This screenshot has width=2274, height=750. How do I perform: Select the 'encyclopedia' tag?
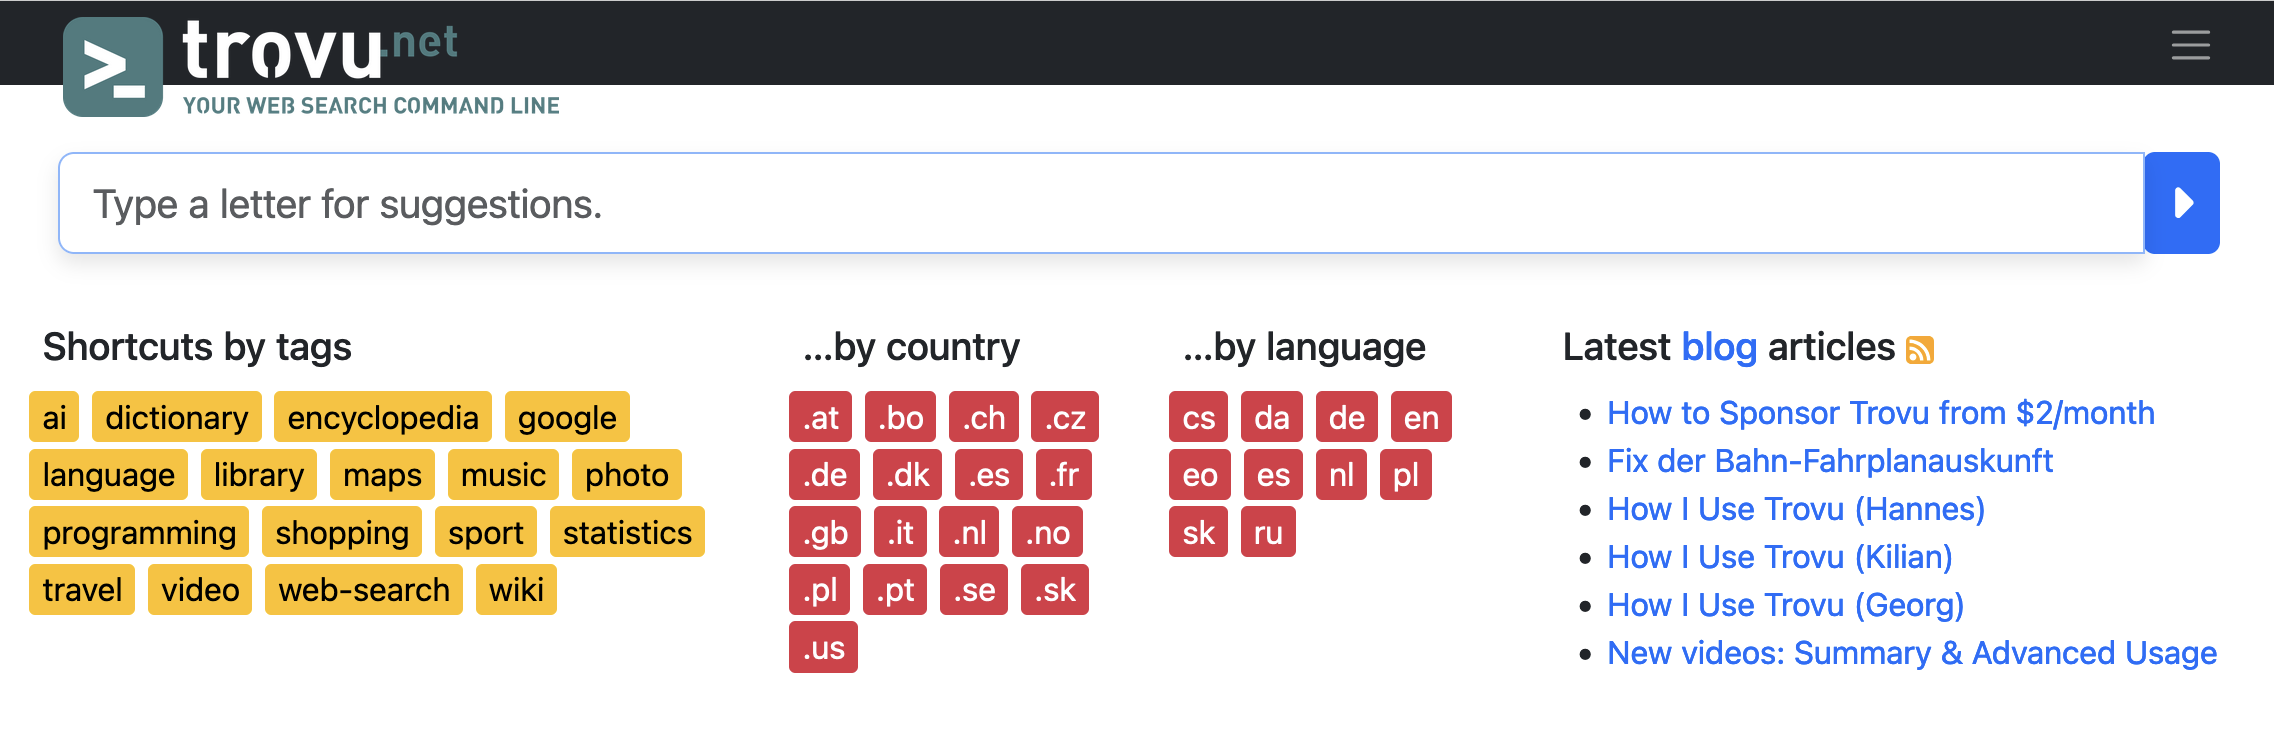(x=382, y=417)
